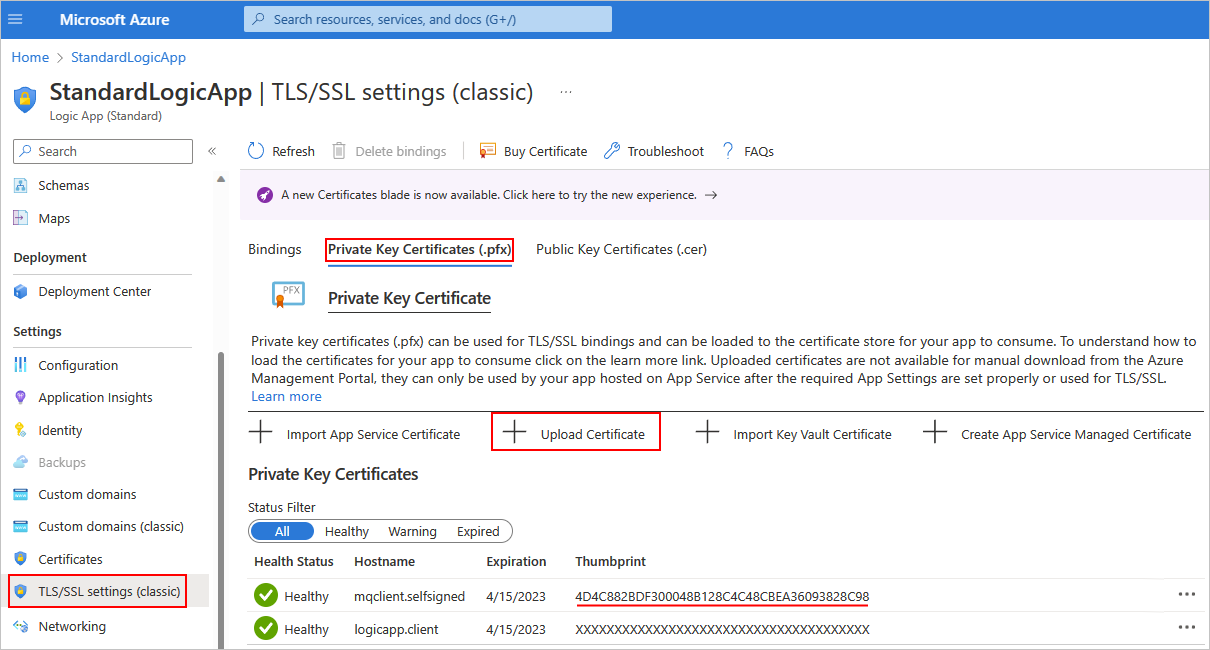Click the thumbprint 4D4C882BDF30... value

pos(722,596)
